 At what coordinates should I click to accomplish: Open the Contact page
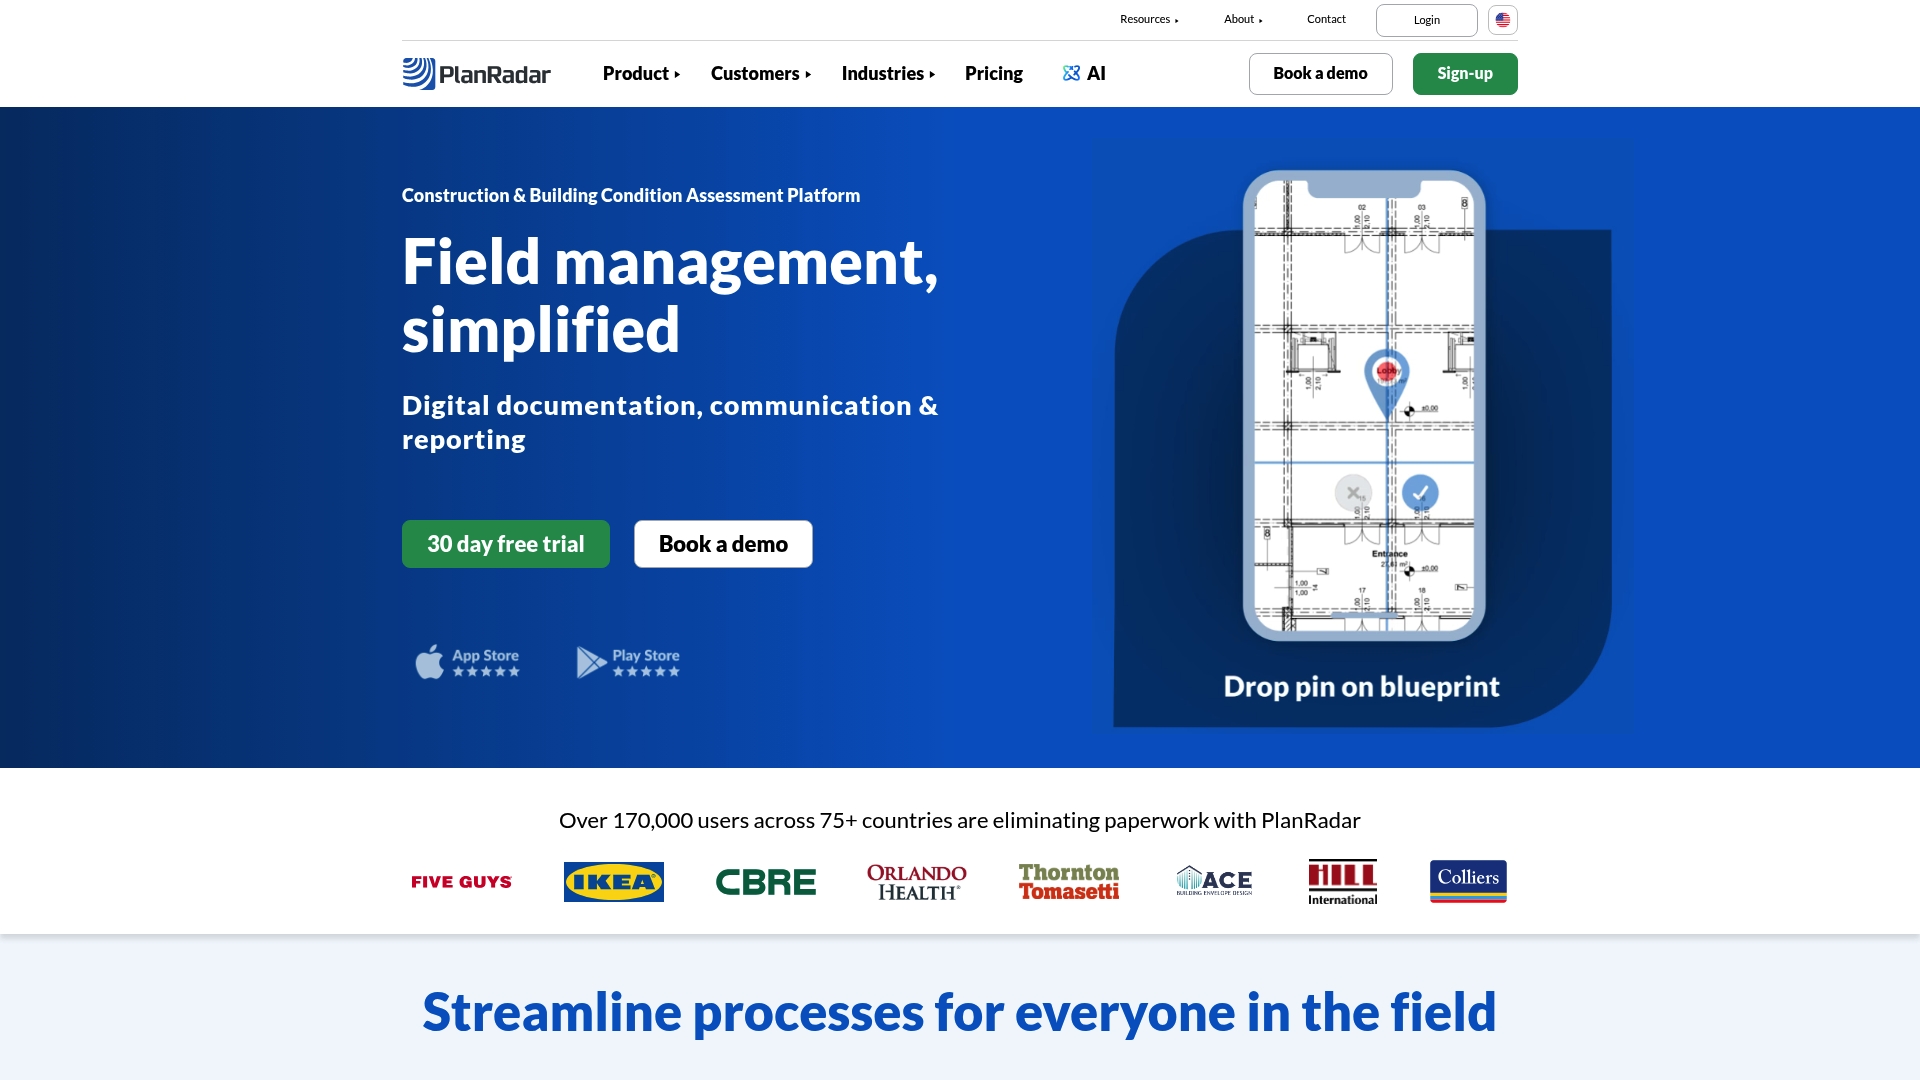(x=1326, y=19)
